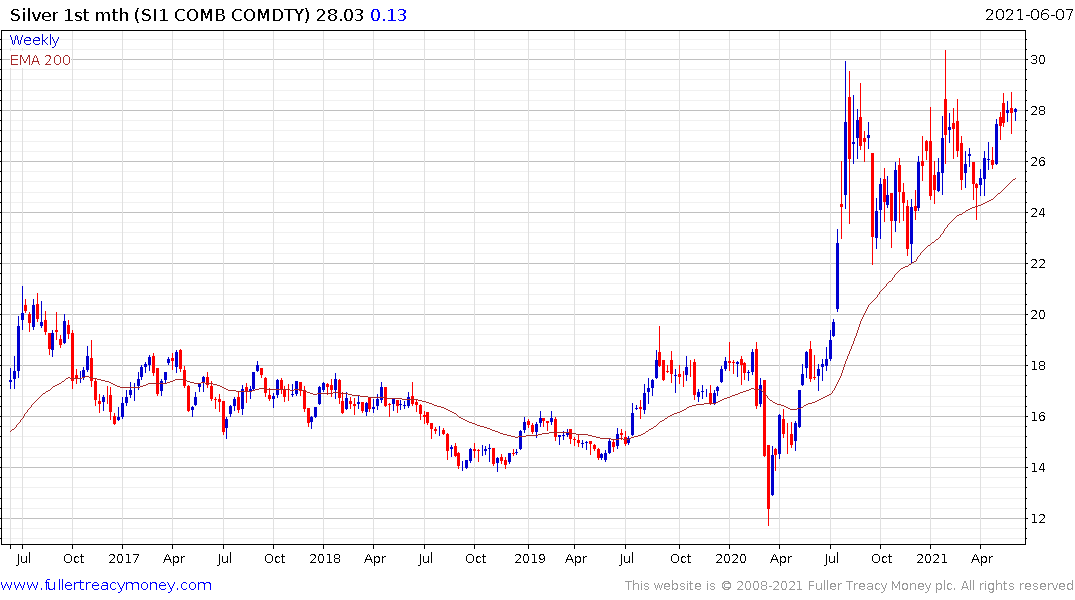Click the 28 label on the price axis
The width and height of the screenshot is (1075, 600).
click(1038, 110)
